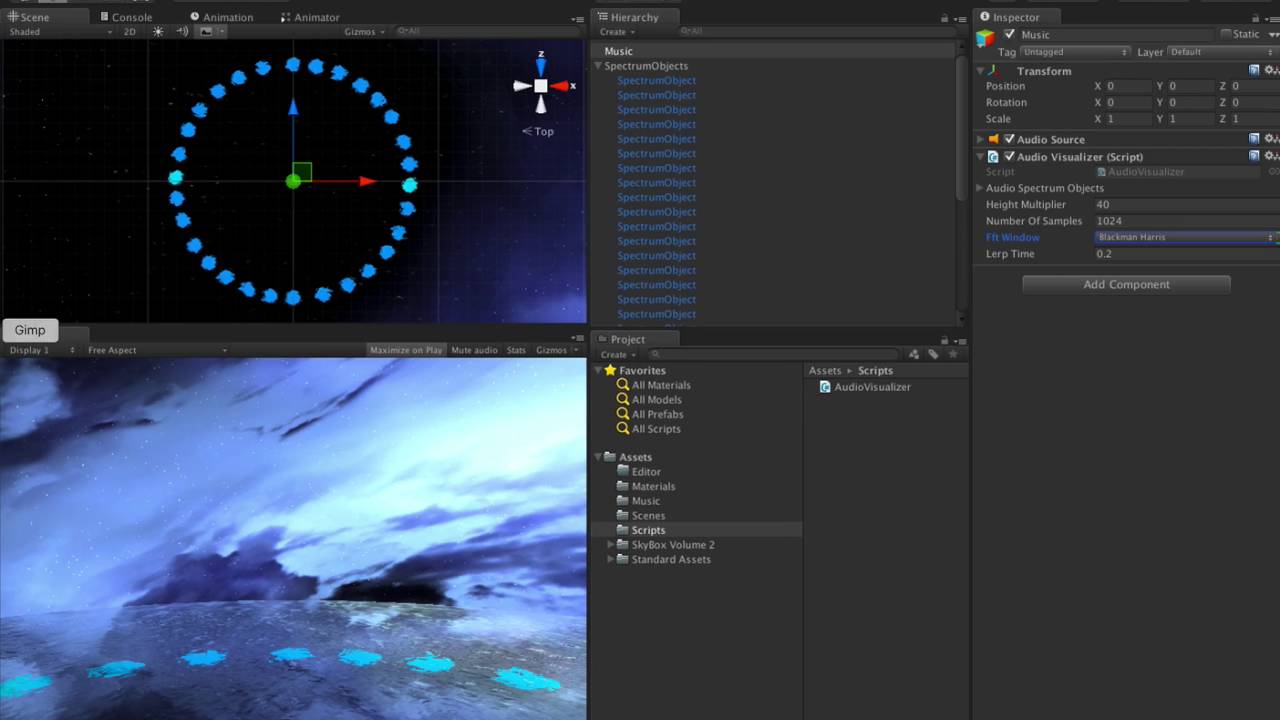Screen dimensions: 1280x720
Task: Toggle Maximize on Play
Action: (x=405, y=350)
